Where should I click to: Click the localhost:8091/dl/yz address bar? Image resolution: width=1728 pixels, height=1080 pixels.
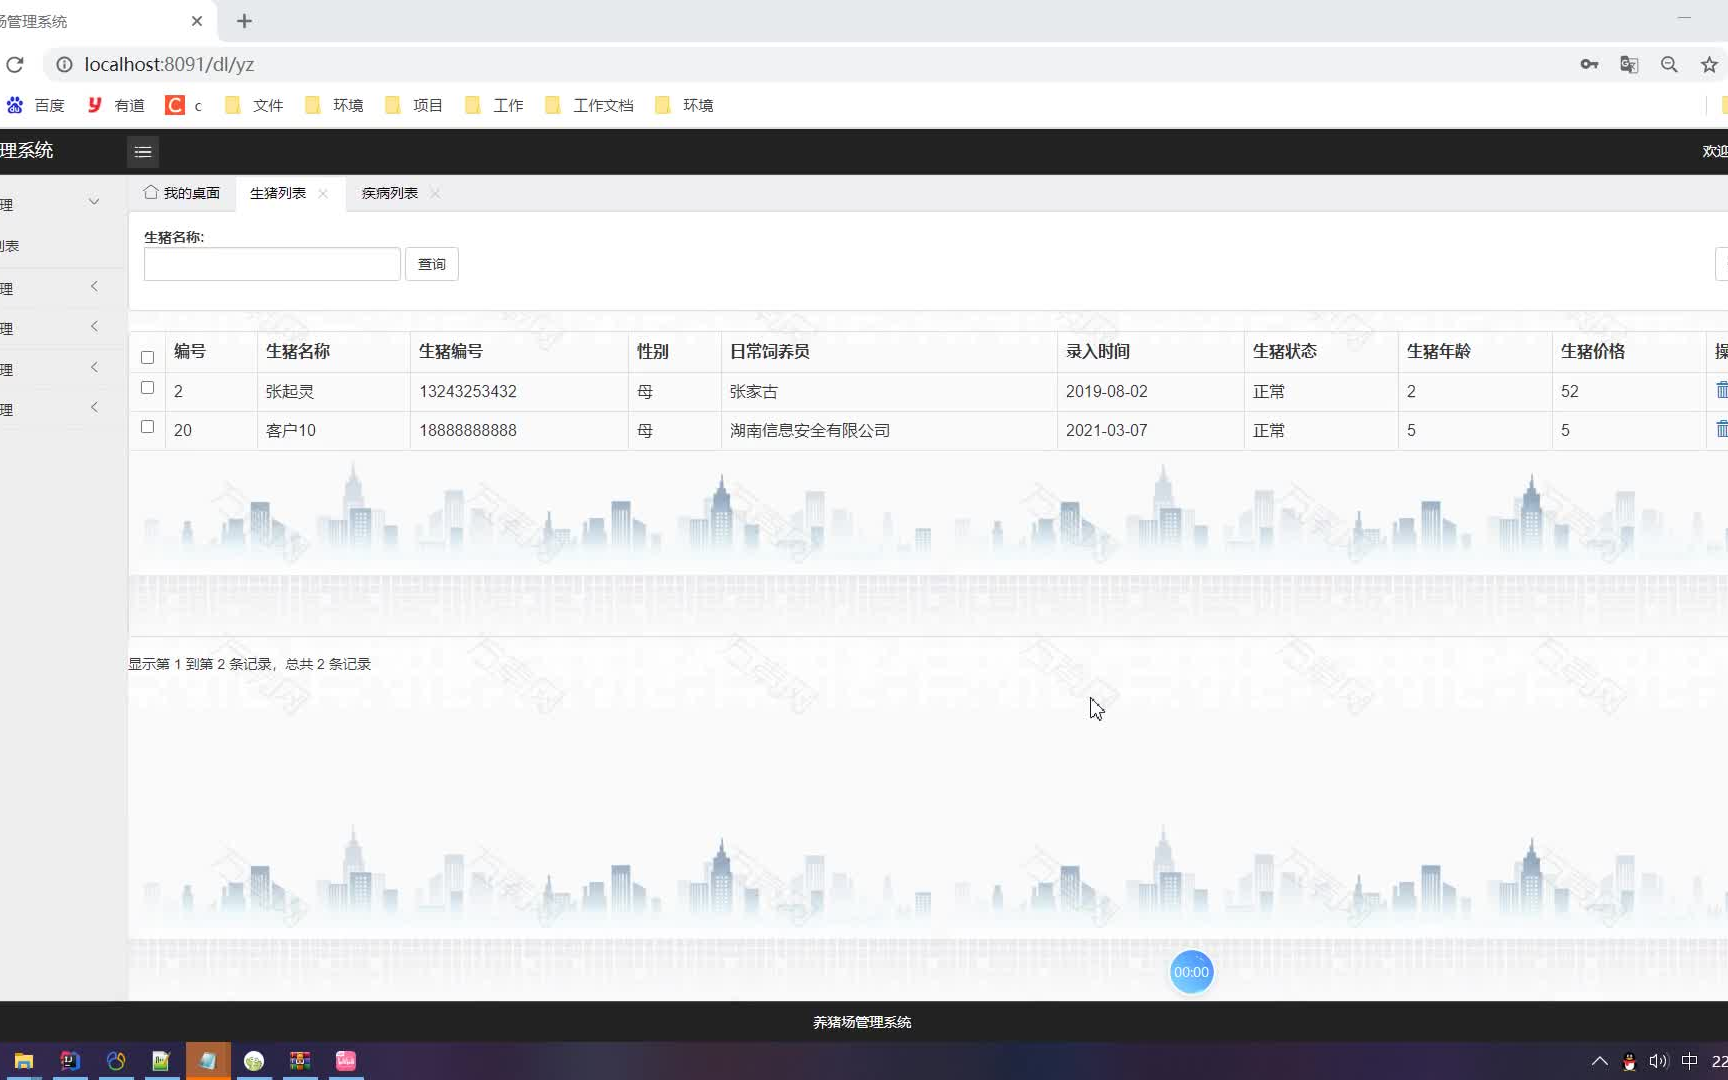point(800,65)
